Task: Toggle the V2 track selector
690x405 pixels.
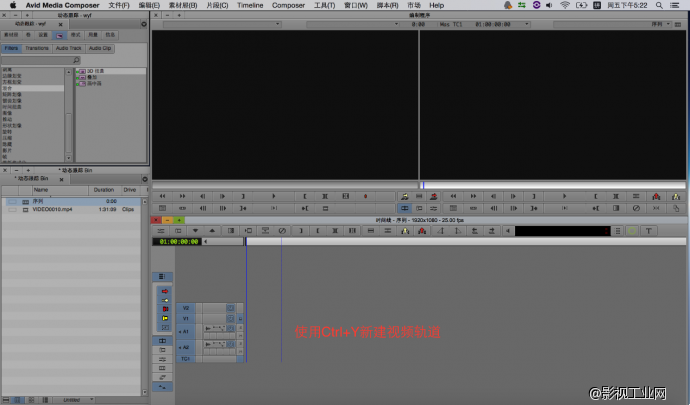Action: (186, 308)
